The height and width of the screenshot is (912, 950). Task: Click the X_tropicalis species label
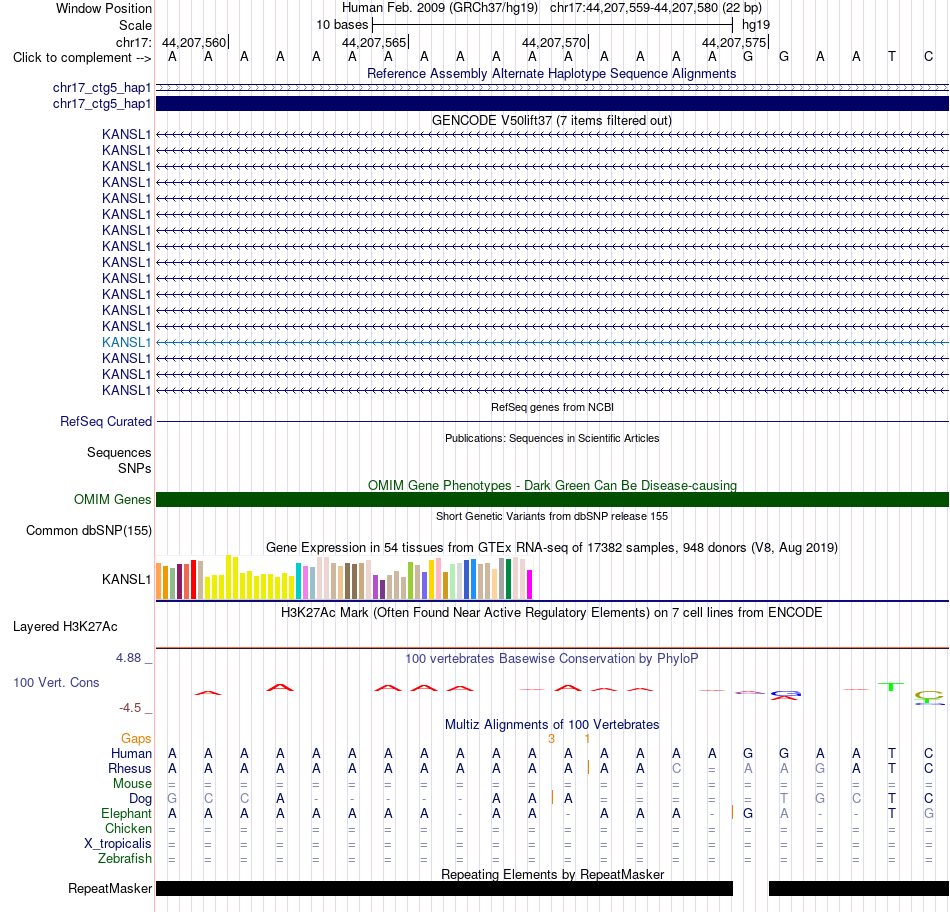[118, 844]
